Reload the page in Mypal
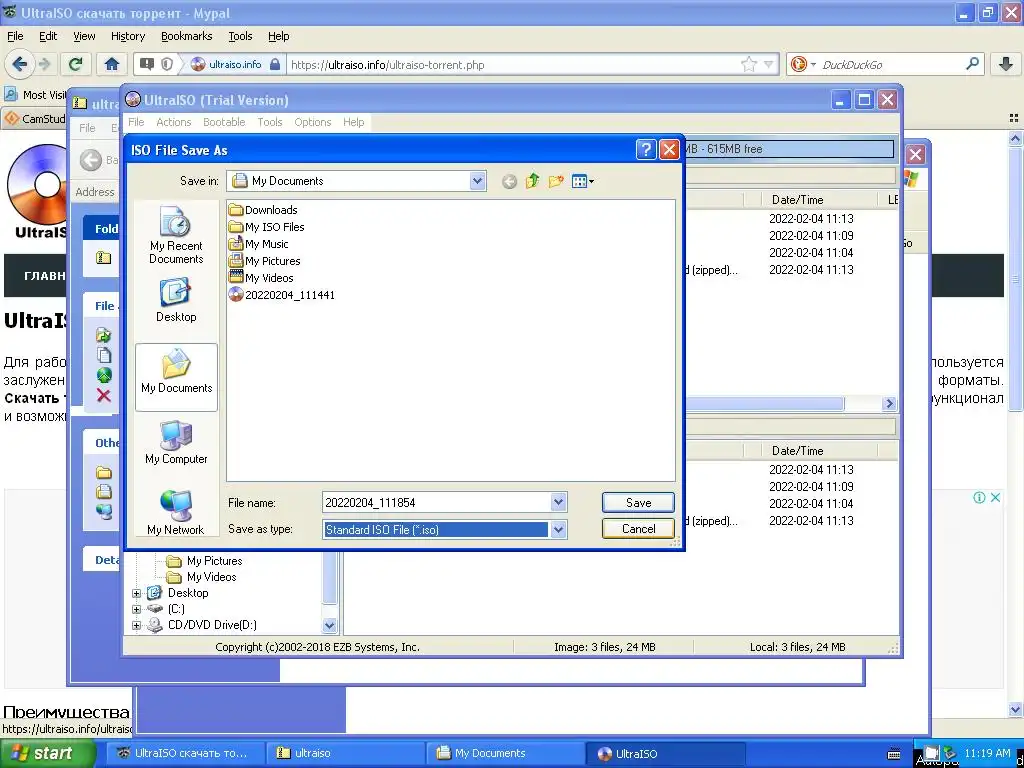The image size is (1024, 768). (x=76, y=64)
